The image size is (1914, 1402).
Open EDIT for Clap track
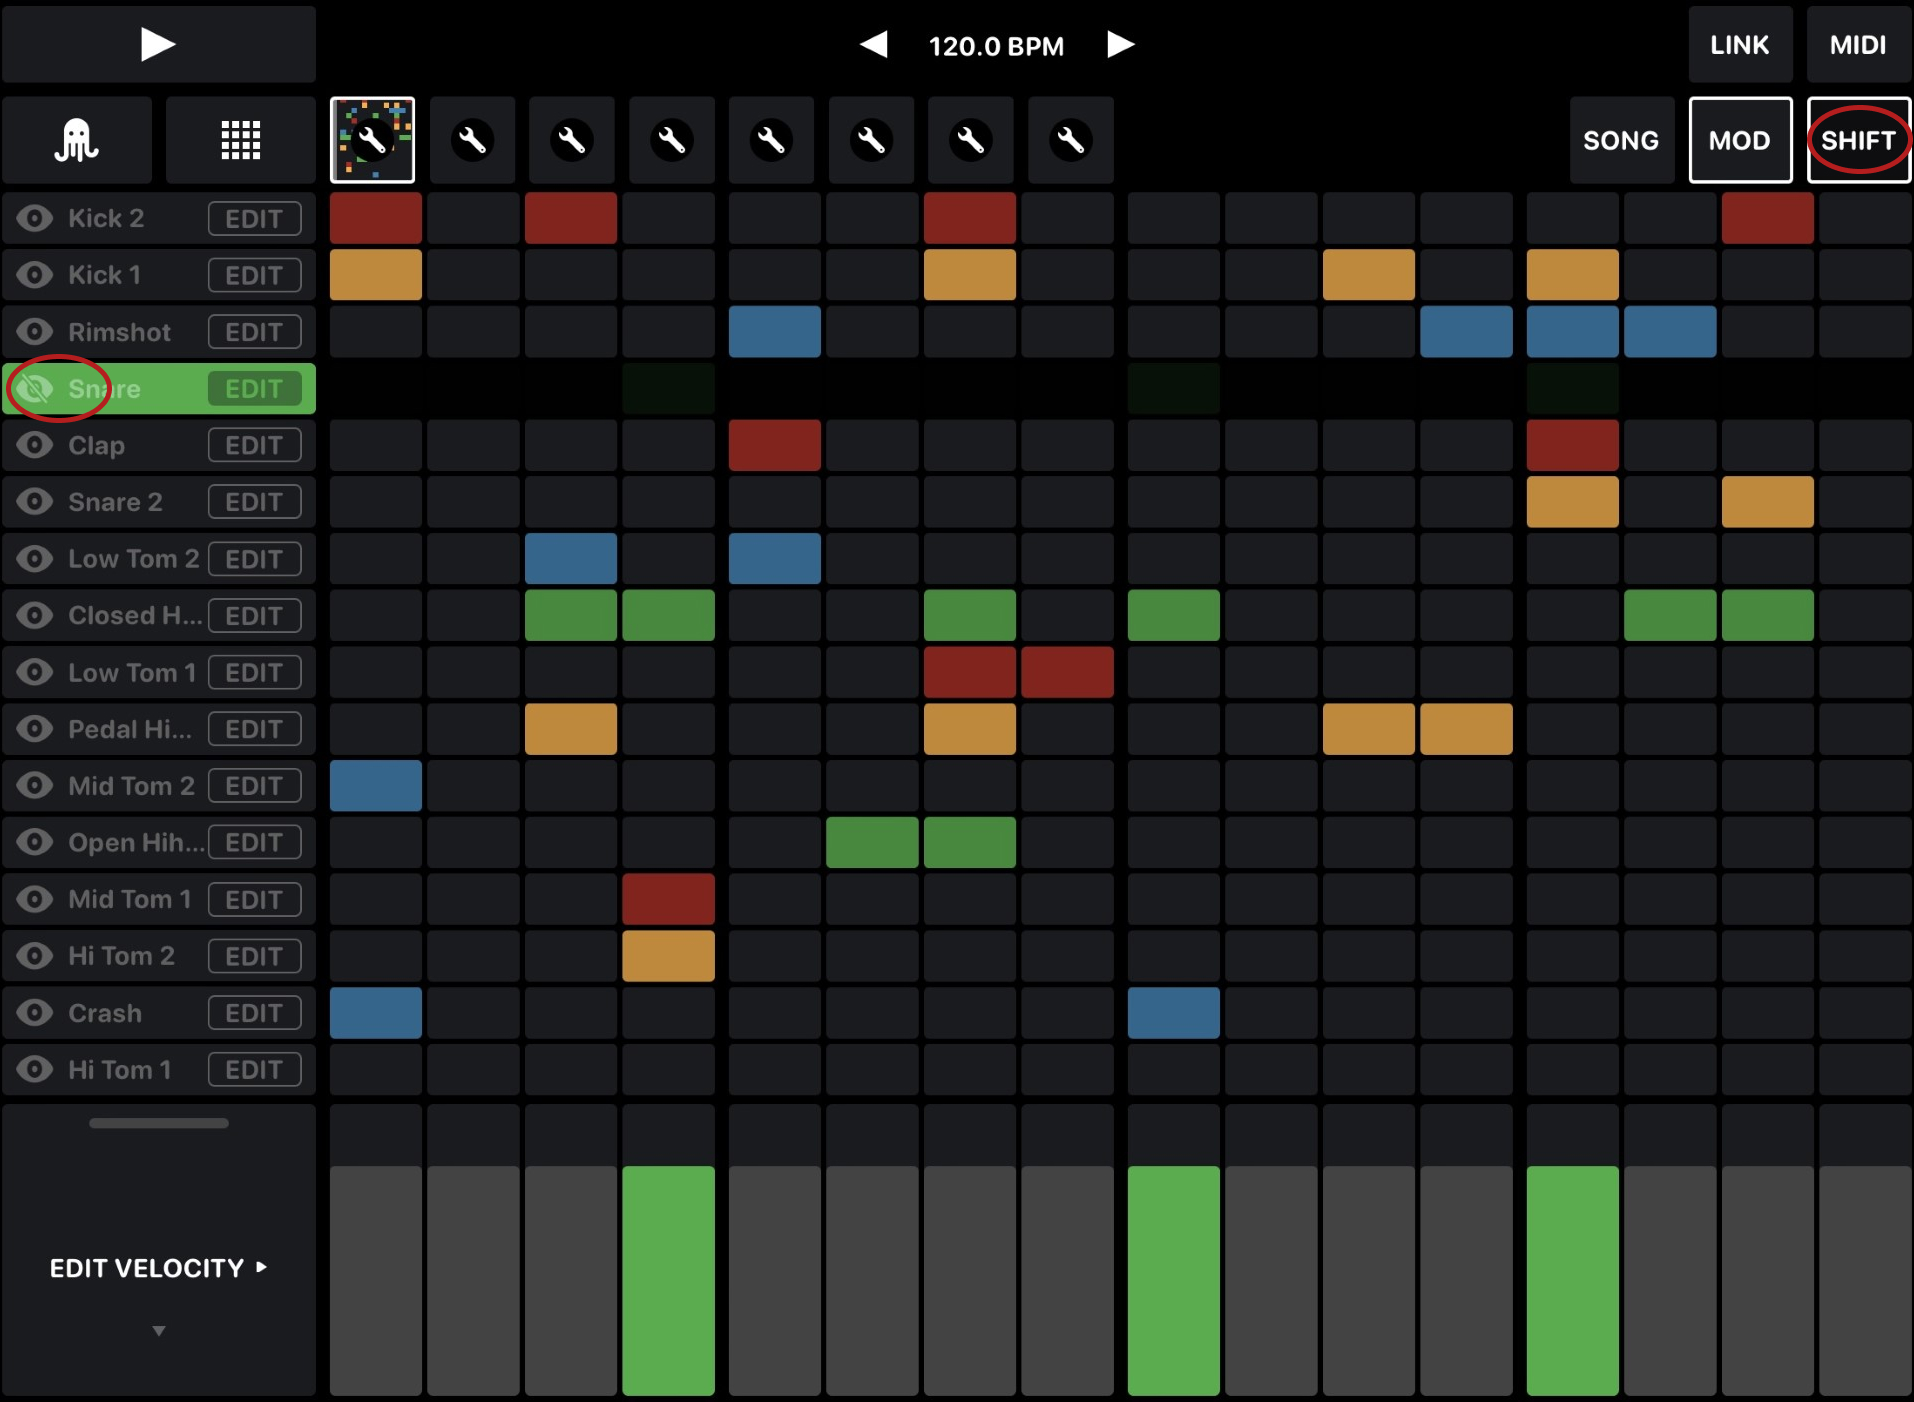pyautogui.click(x=254, y=445)
